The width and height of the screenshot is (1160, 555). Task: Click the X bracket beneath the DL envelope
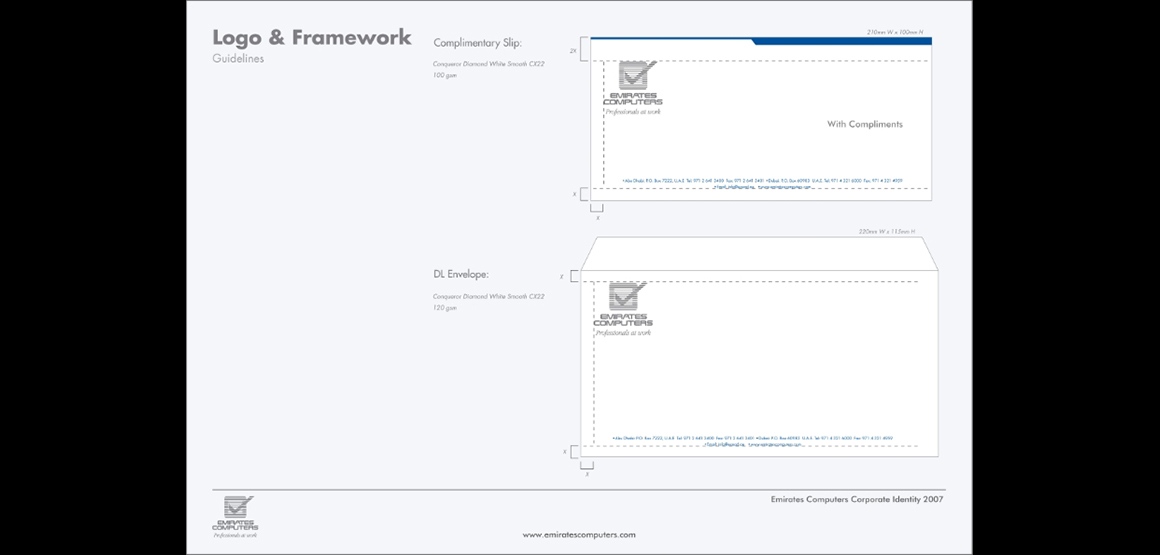tap(586, 465)
